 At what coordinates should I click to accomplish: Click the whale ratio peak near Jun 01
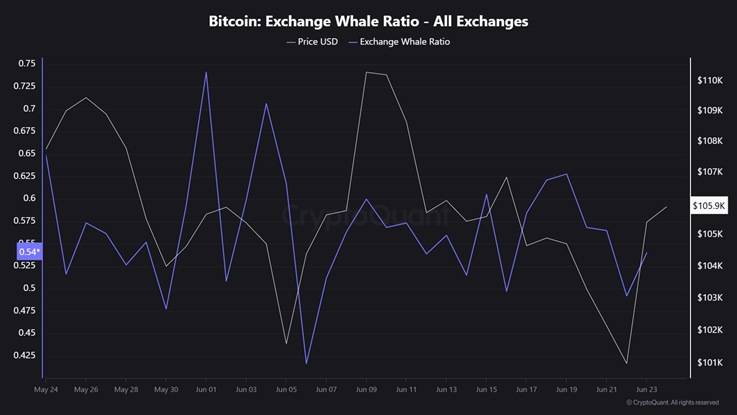point(206,72)
